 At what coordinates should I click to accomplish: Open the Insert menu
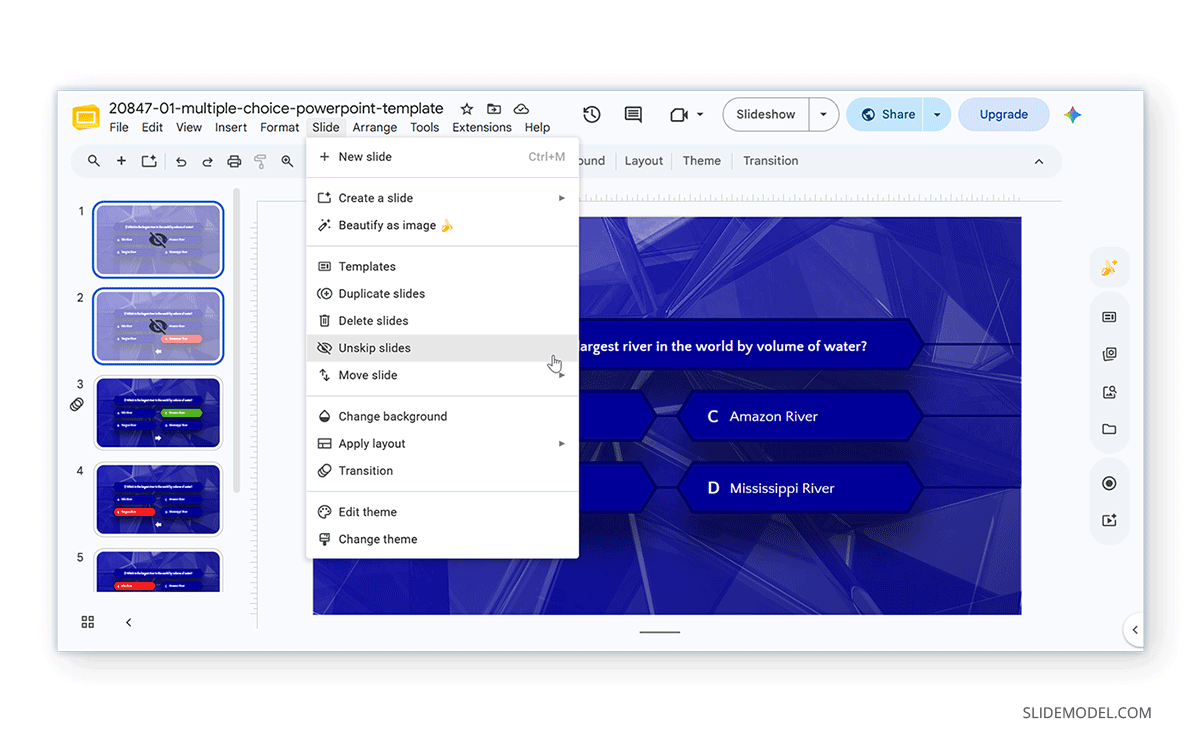tap(231, 128)
